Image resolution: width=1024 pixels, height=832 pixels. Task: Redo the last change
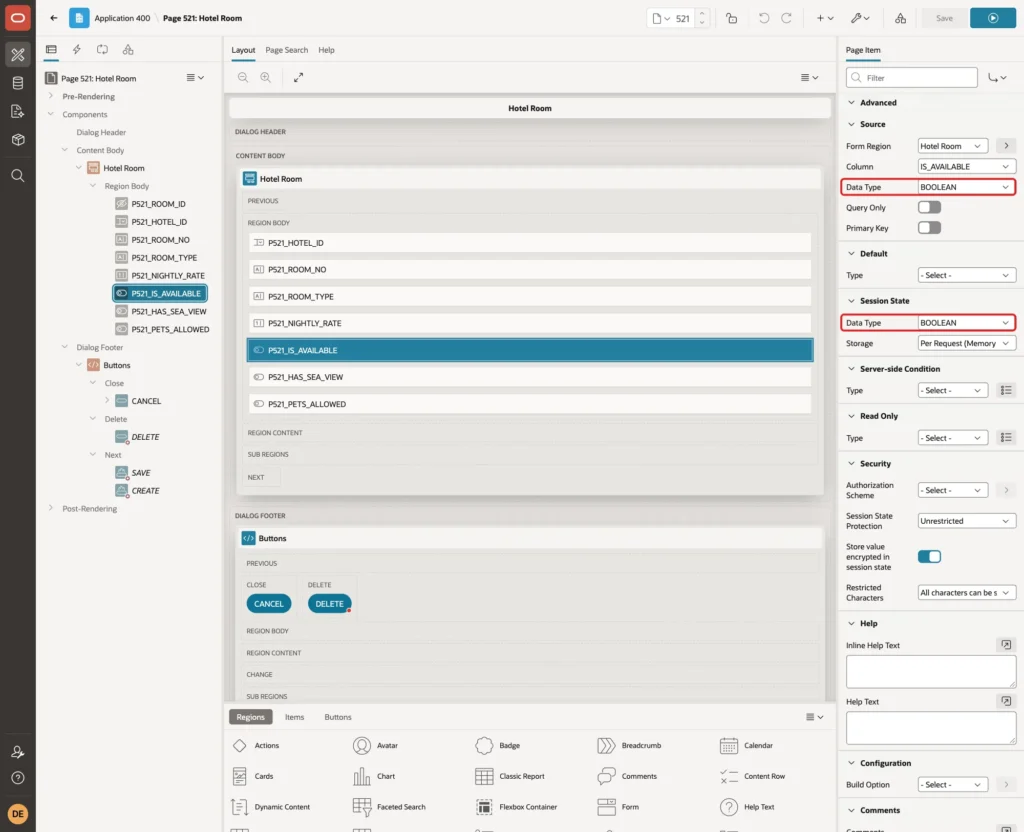786,18
